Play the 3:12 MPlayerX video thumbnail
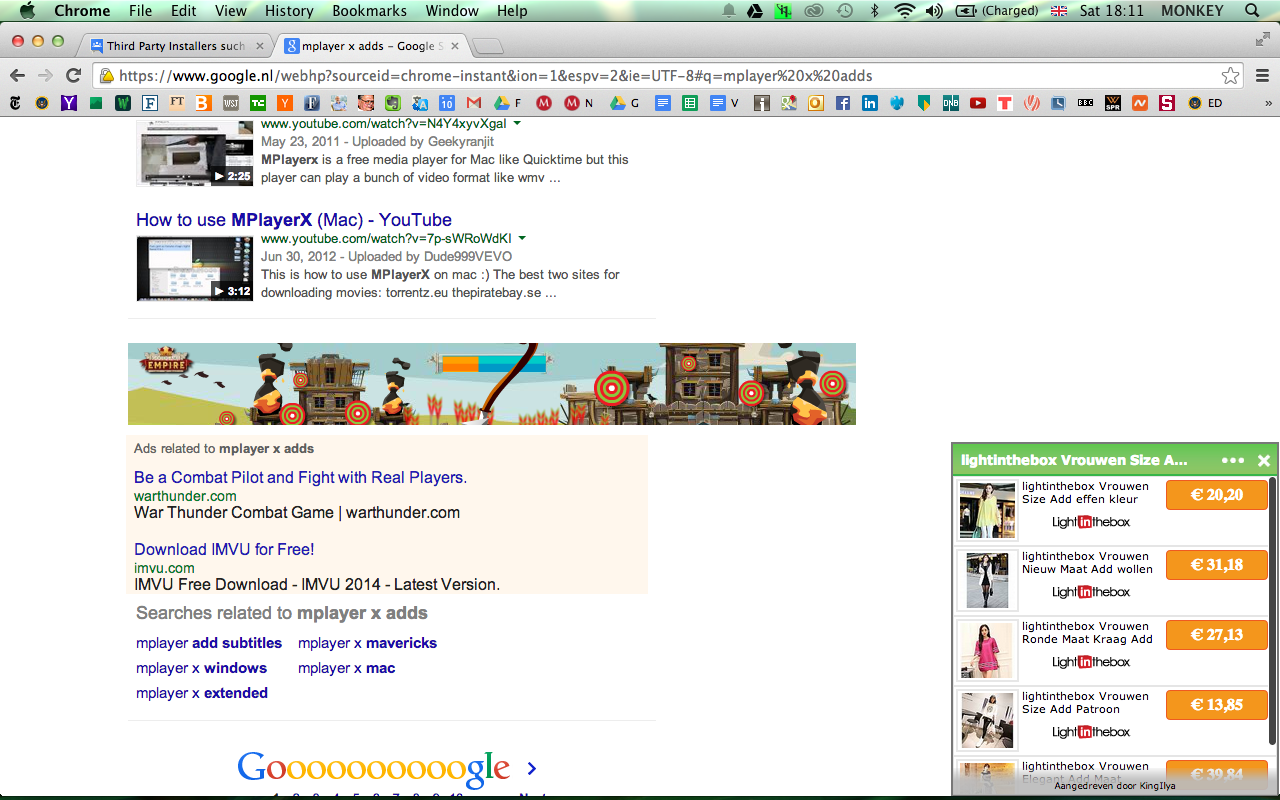This screenshot has width=1280, height=800. click(195, 268)
